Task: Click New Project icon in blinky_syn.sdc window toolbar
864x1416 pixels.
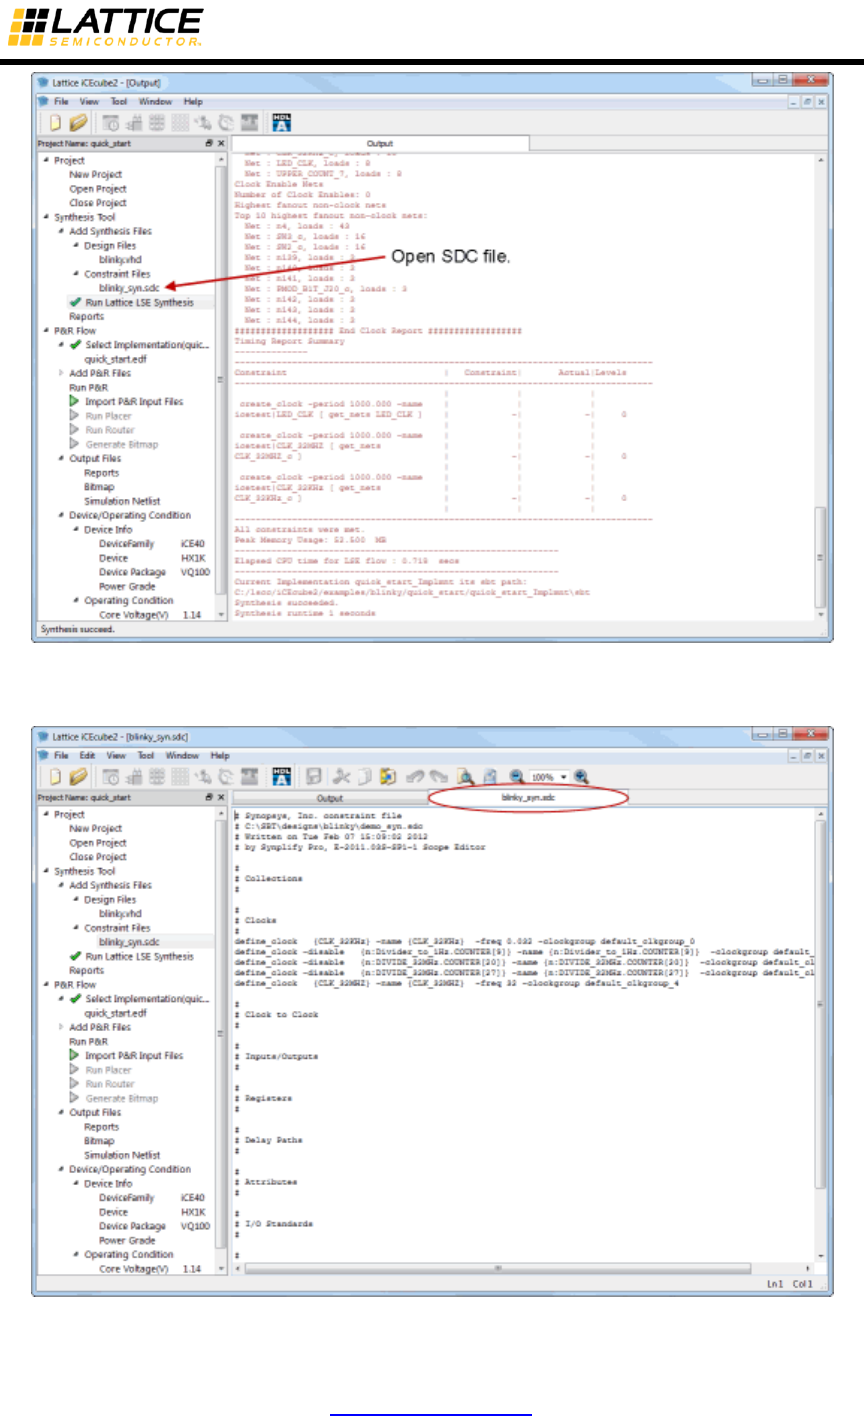Action: pos(56,777)
